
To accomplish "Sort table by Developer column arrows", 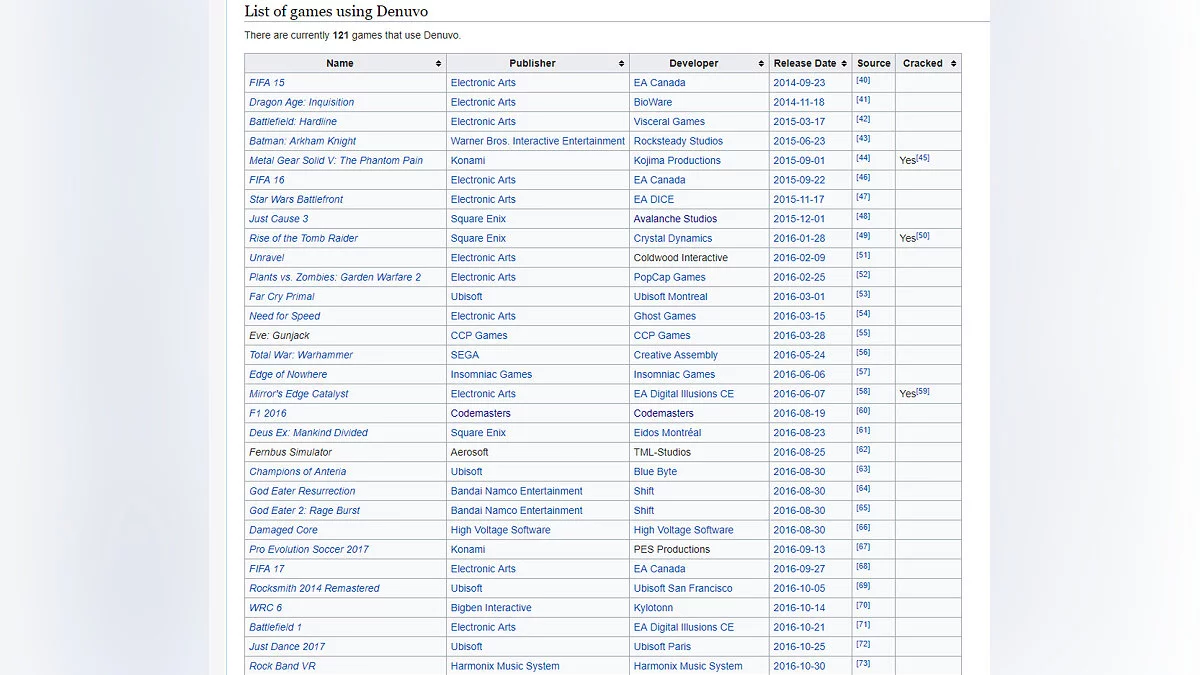I will tap(762, 63).
